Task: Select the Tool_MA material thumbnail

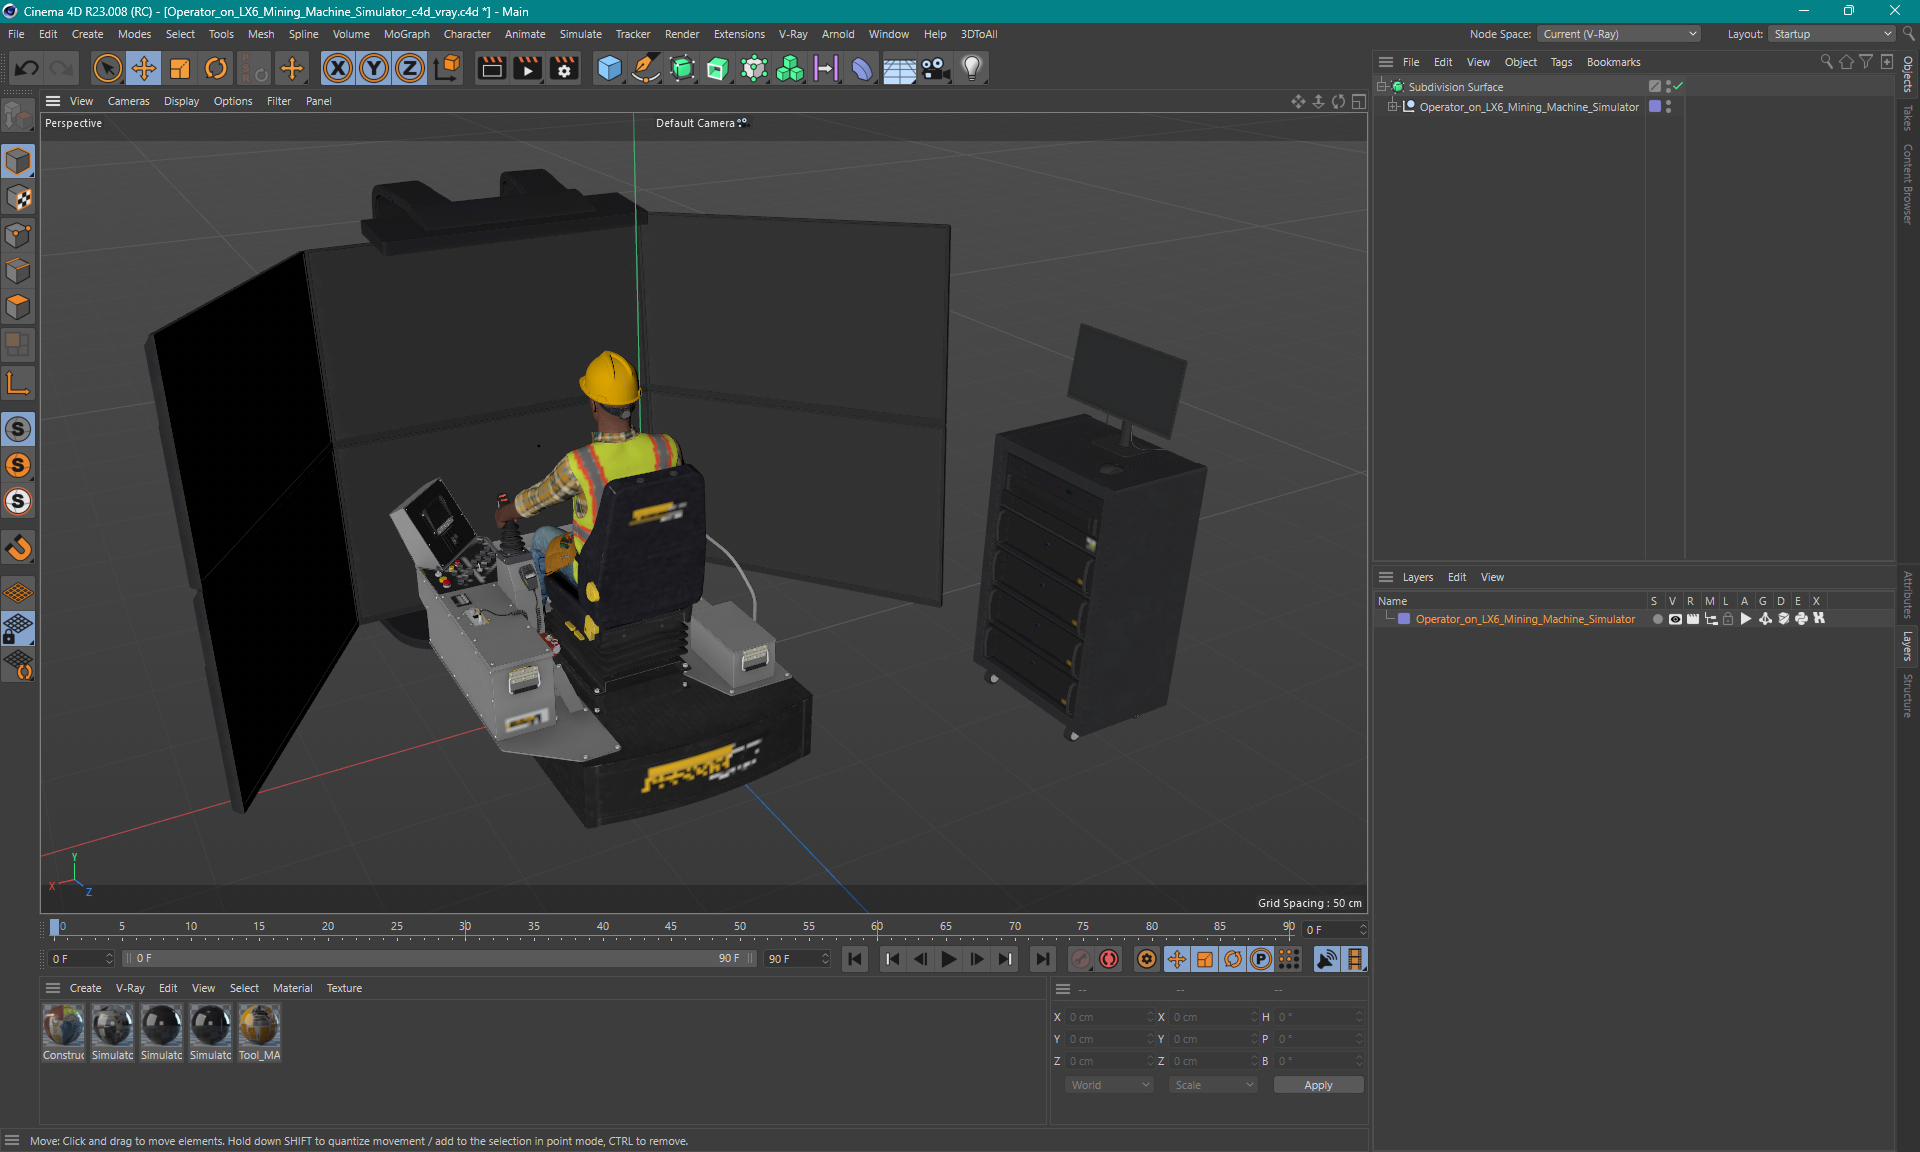Action: (259, 1033)
